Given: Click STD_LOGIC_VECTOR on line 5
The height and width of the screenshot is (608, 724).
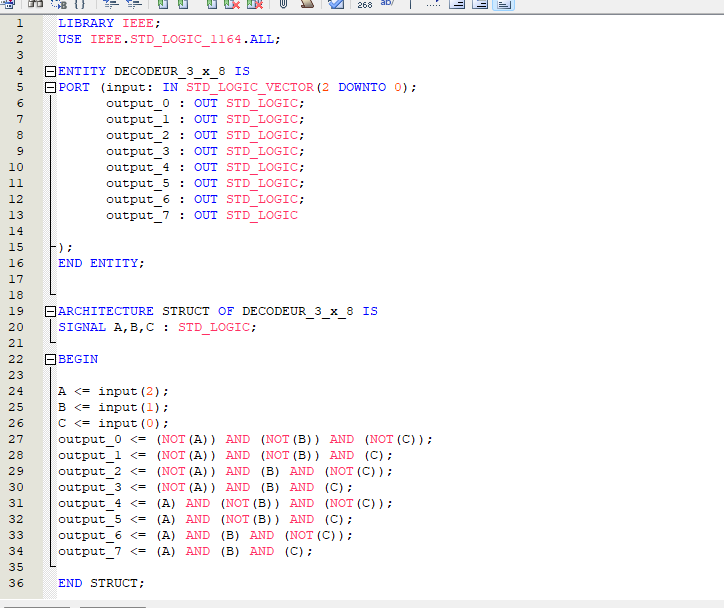Looking at the screenshot, I should (250, 87).
